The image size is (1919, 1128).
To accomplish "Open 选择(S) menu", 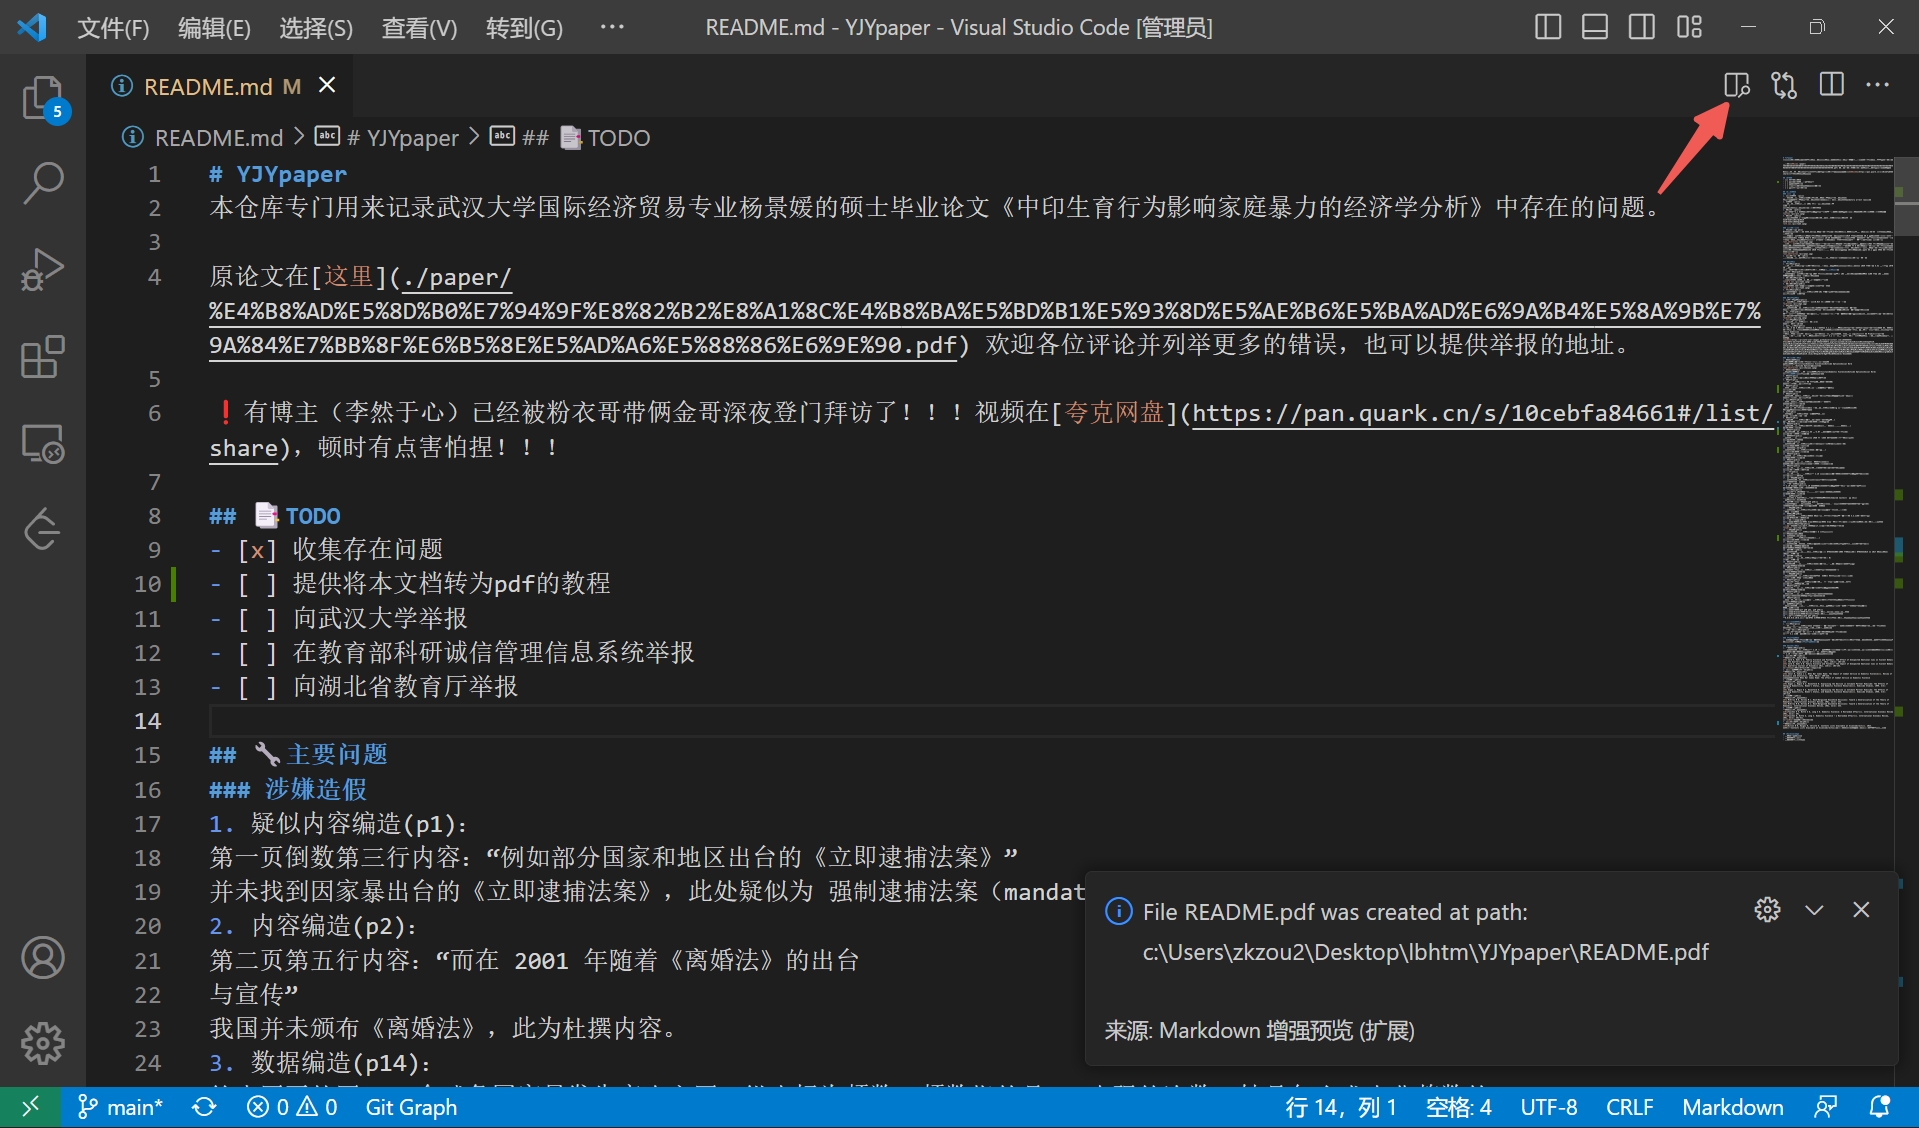I will [316, 27].
